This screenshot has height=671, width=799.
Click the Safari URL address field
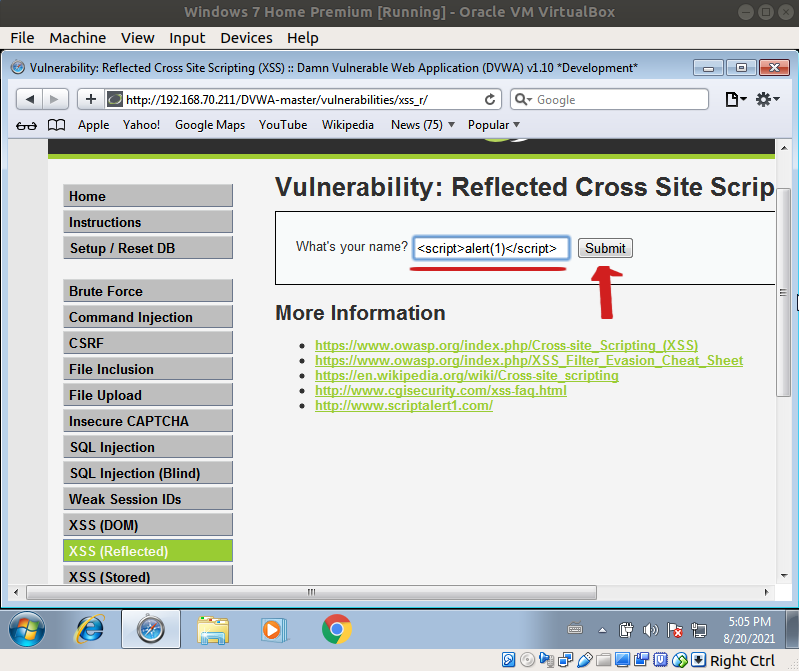[303, 99]
